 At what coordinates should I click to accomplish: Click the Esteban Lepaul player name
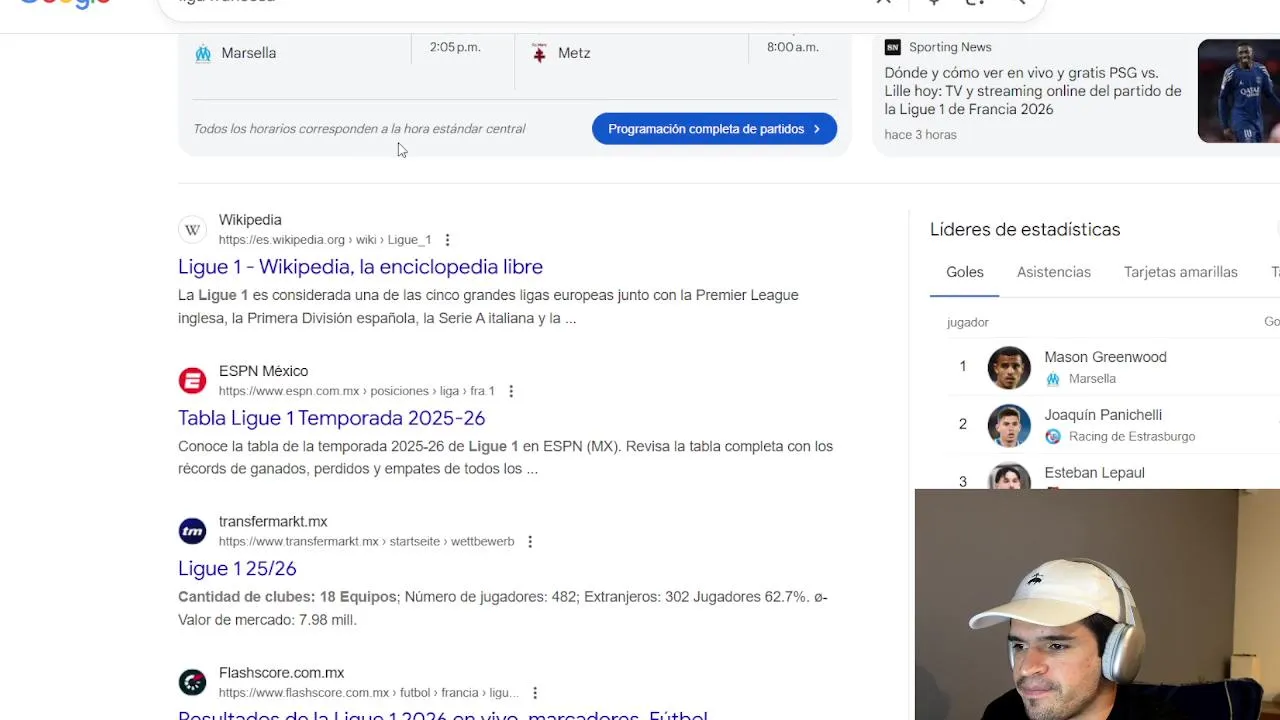(x=1094, y=473)
